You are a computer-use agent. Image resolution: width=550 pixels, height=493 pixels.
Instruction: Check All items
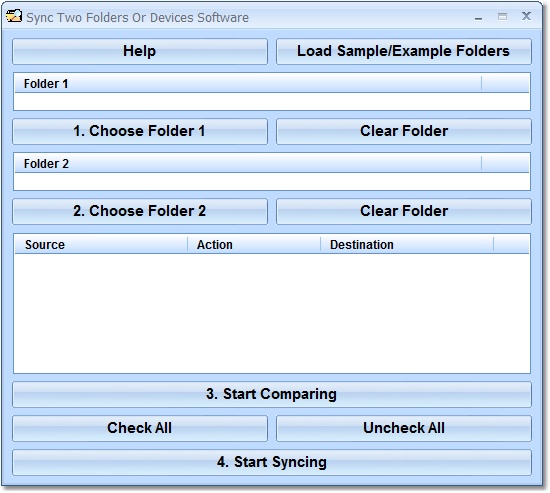click(x=140, y=428)
